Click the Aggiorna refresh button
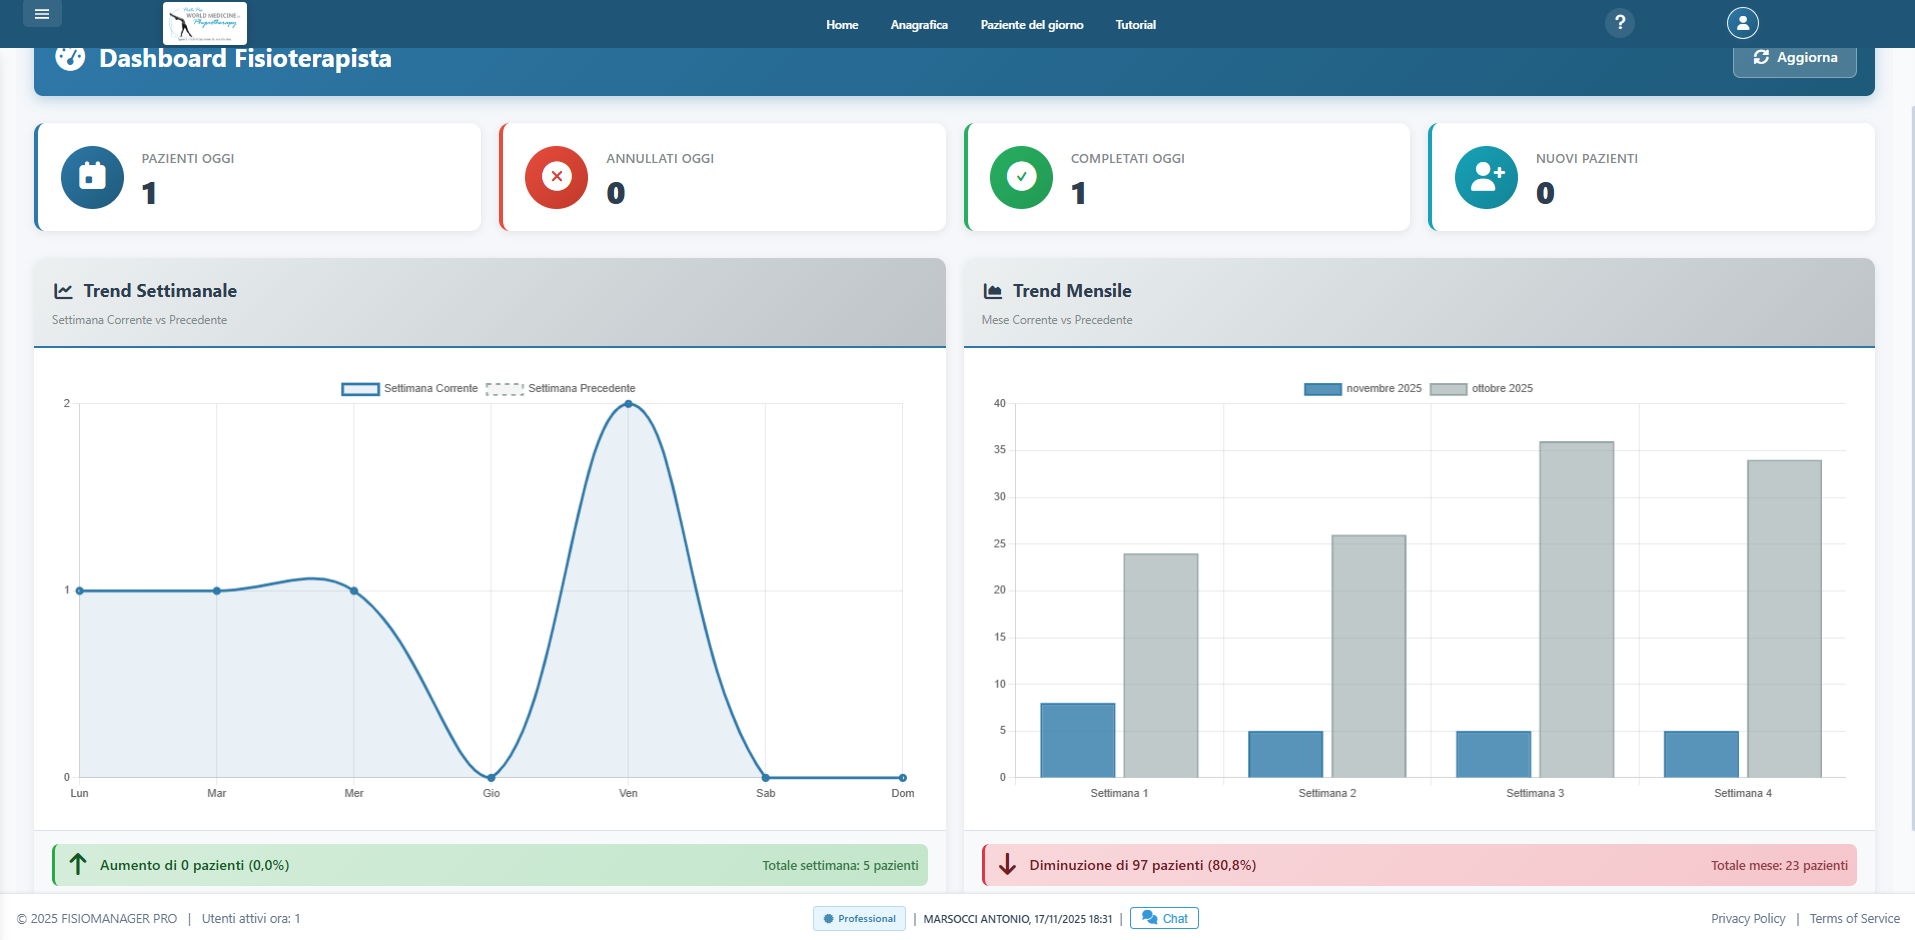The width and height of the screenshot is (1915, 940). (1794, 57)
